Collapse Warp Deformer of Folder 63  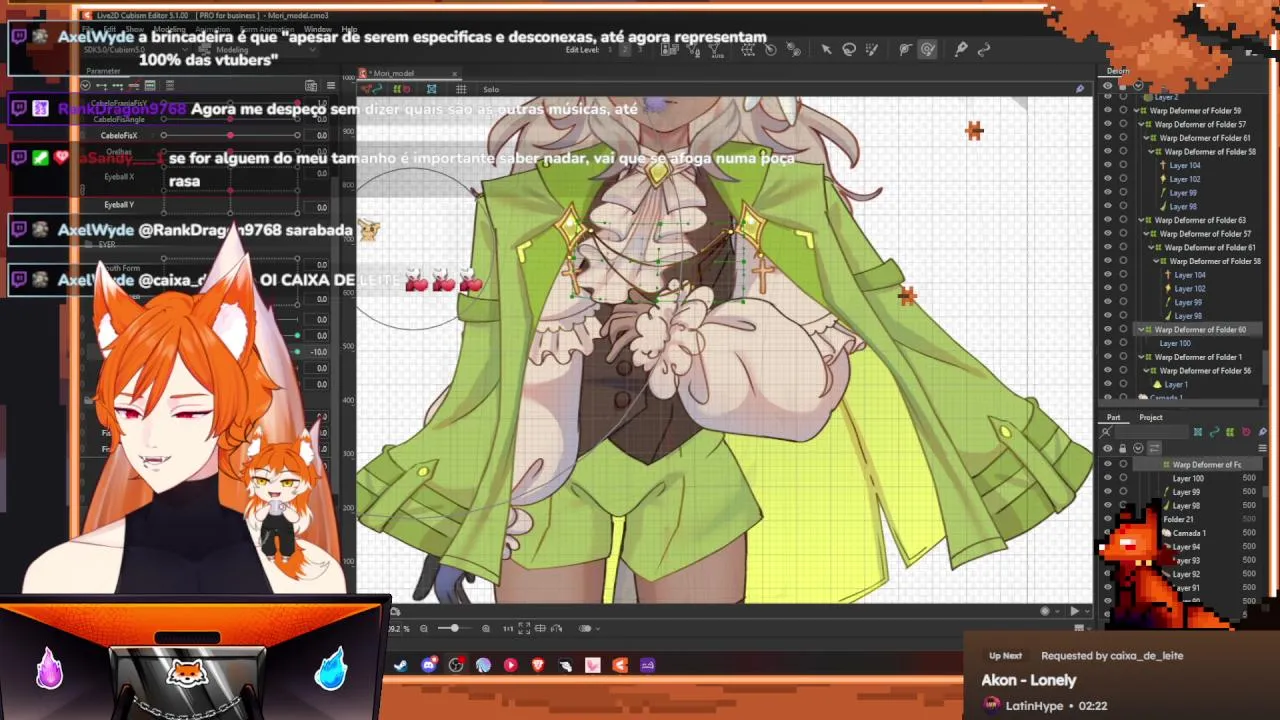pyautogui.click(x=1142, y=220)
